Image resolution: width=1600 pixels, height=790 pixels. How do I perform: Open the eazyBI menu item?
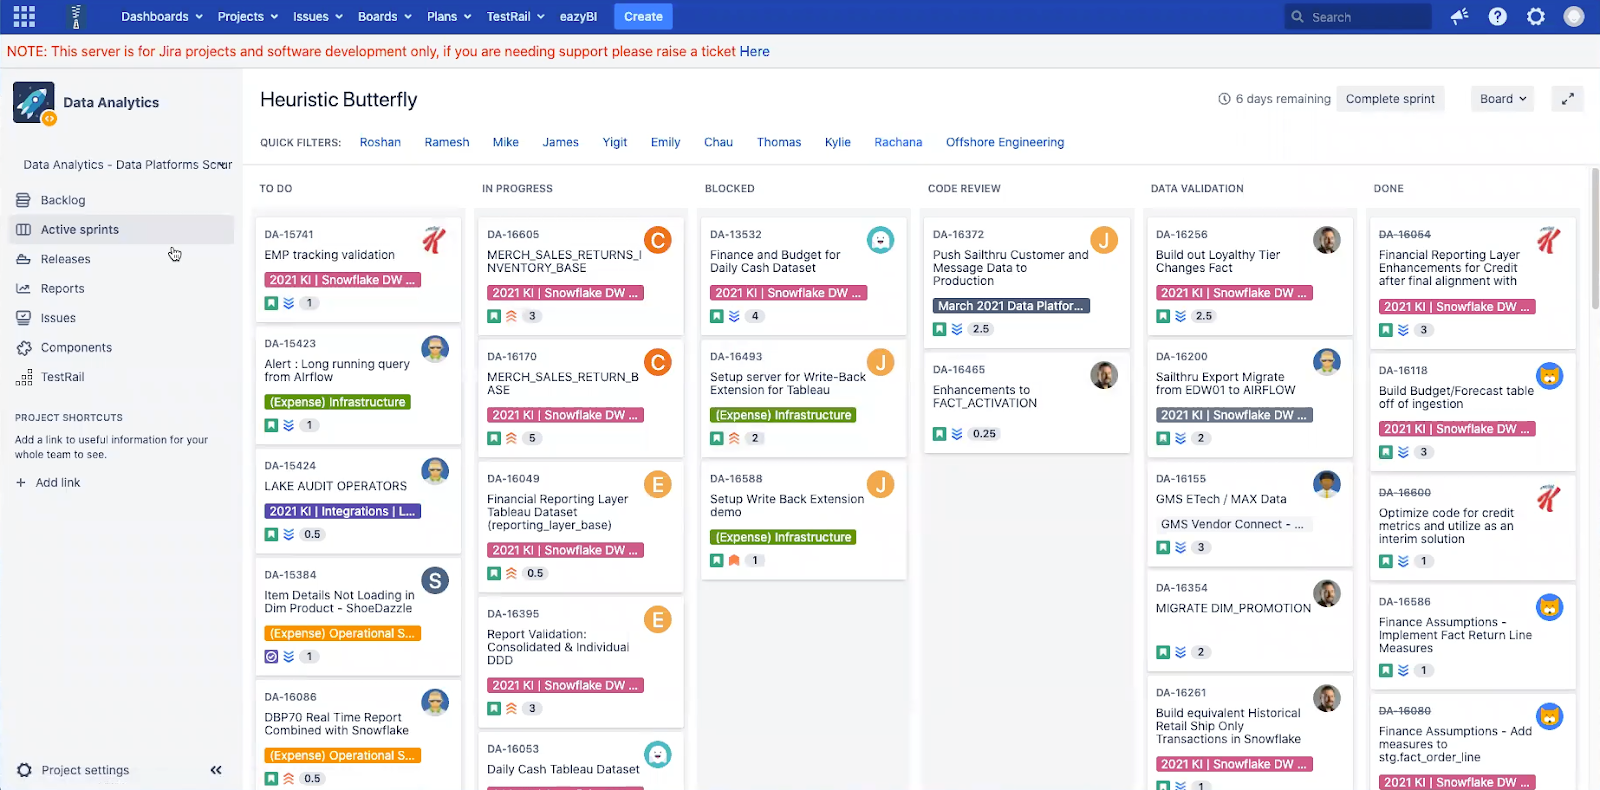click(x=578, y=16)
